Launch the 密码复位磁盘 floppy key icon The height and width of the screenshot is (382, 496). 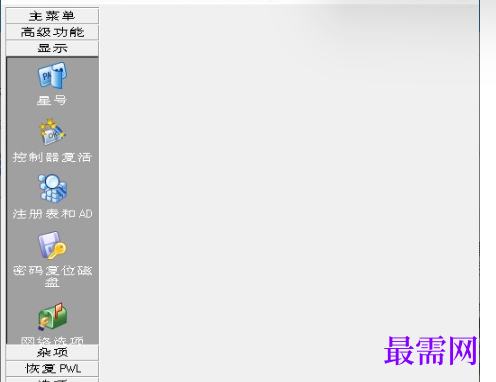tap(52, 246)
